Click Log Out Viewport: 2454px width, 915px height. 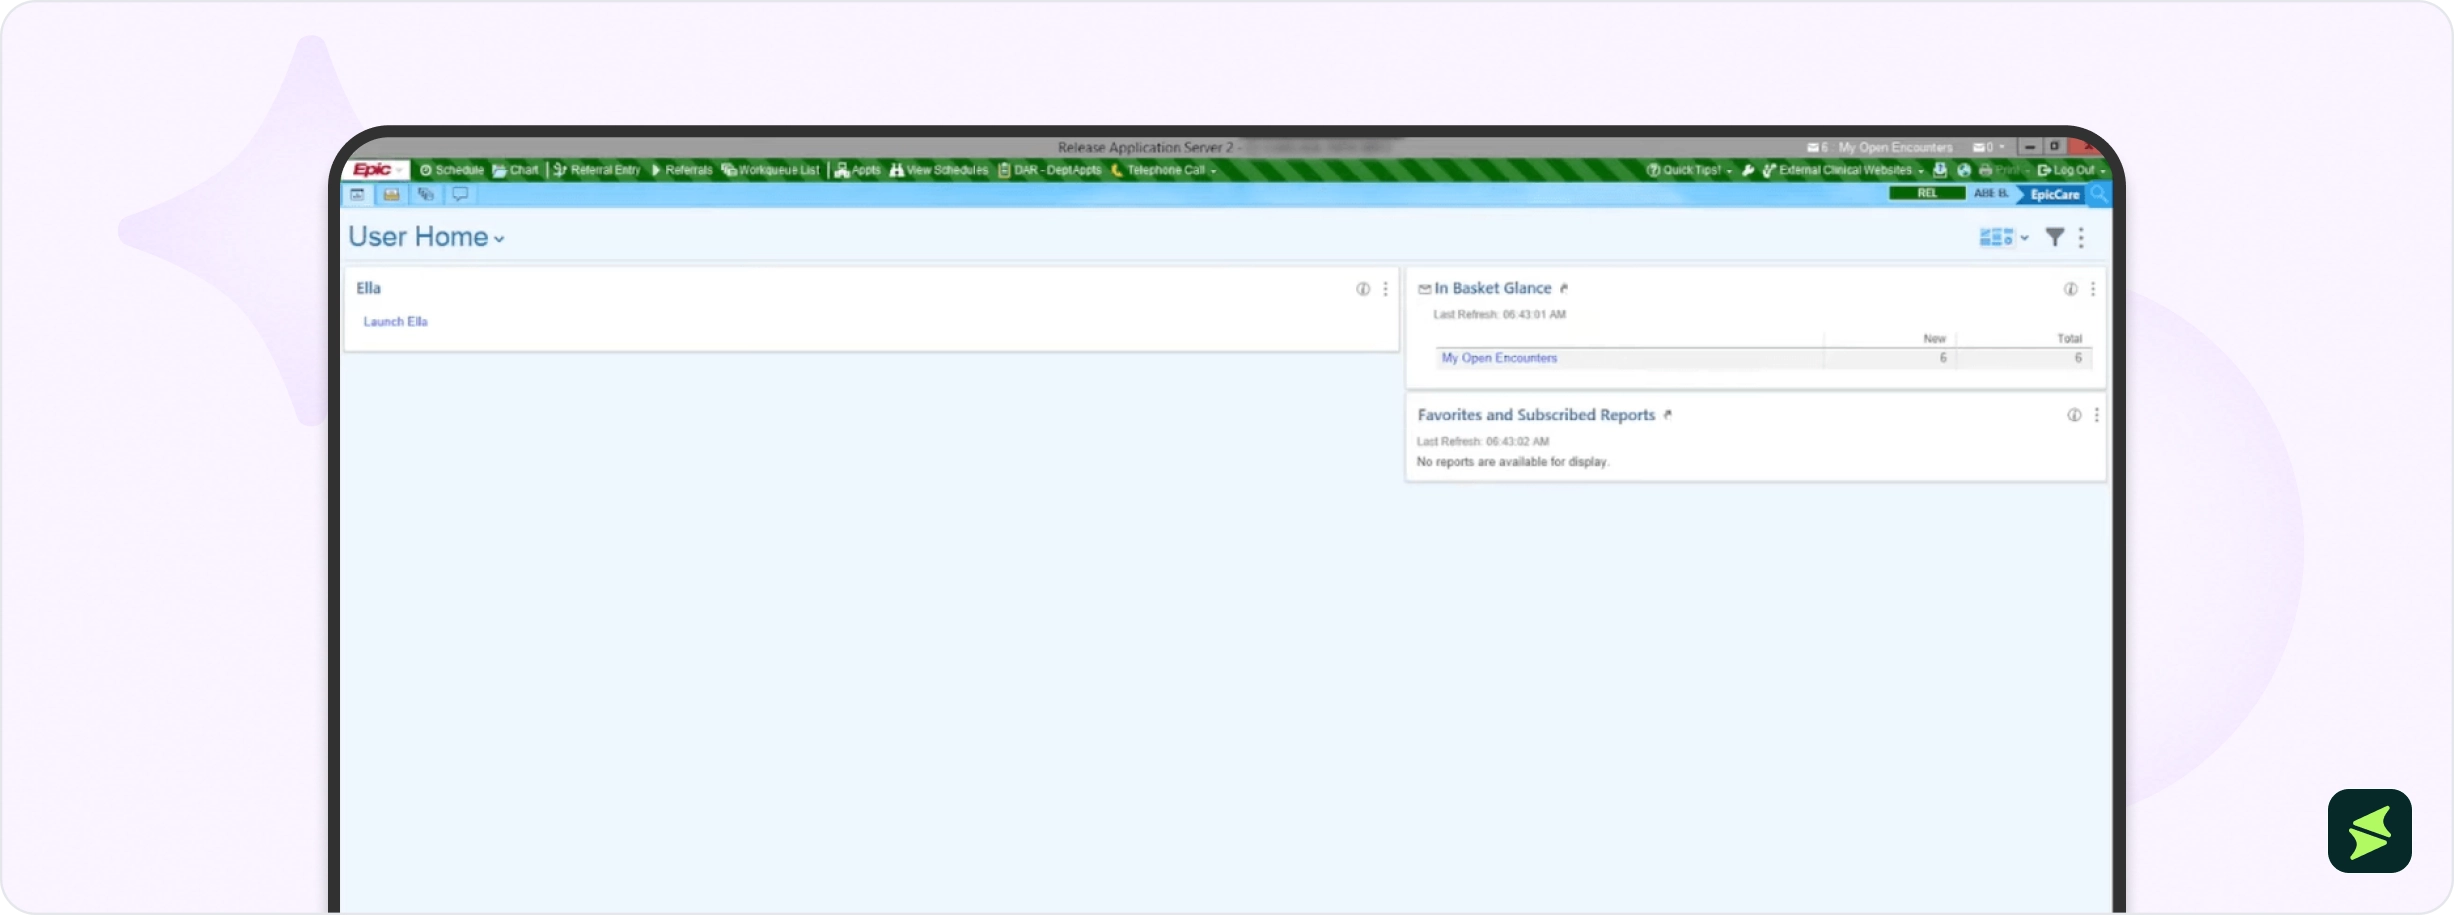[2066, 170]
